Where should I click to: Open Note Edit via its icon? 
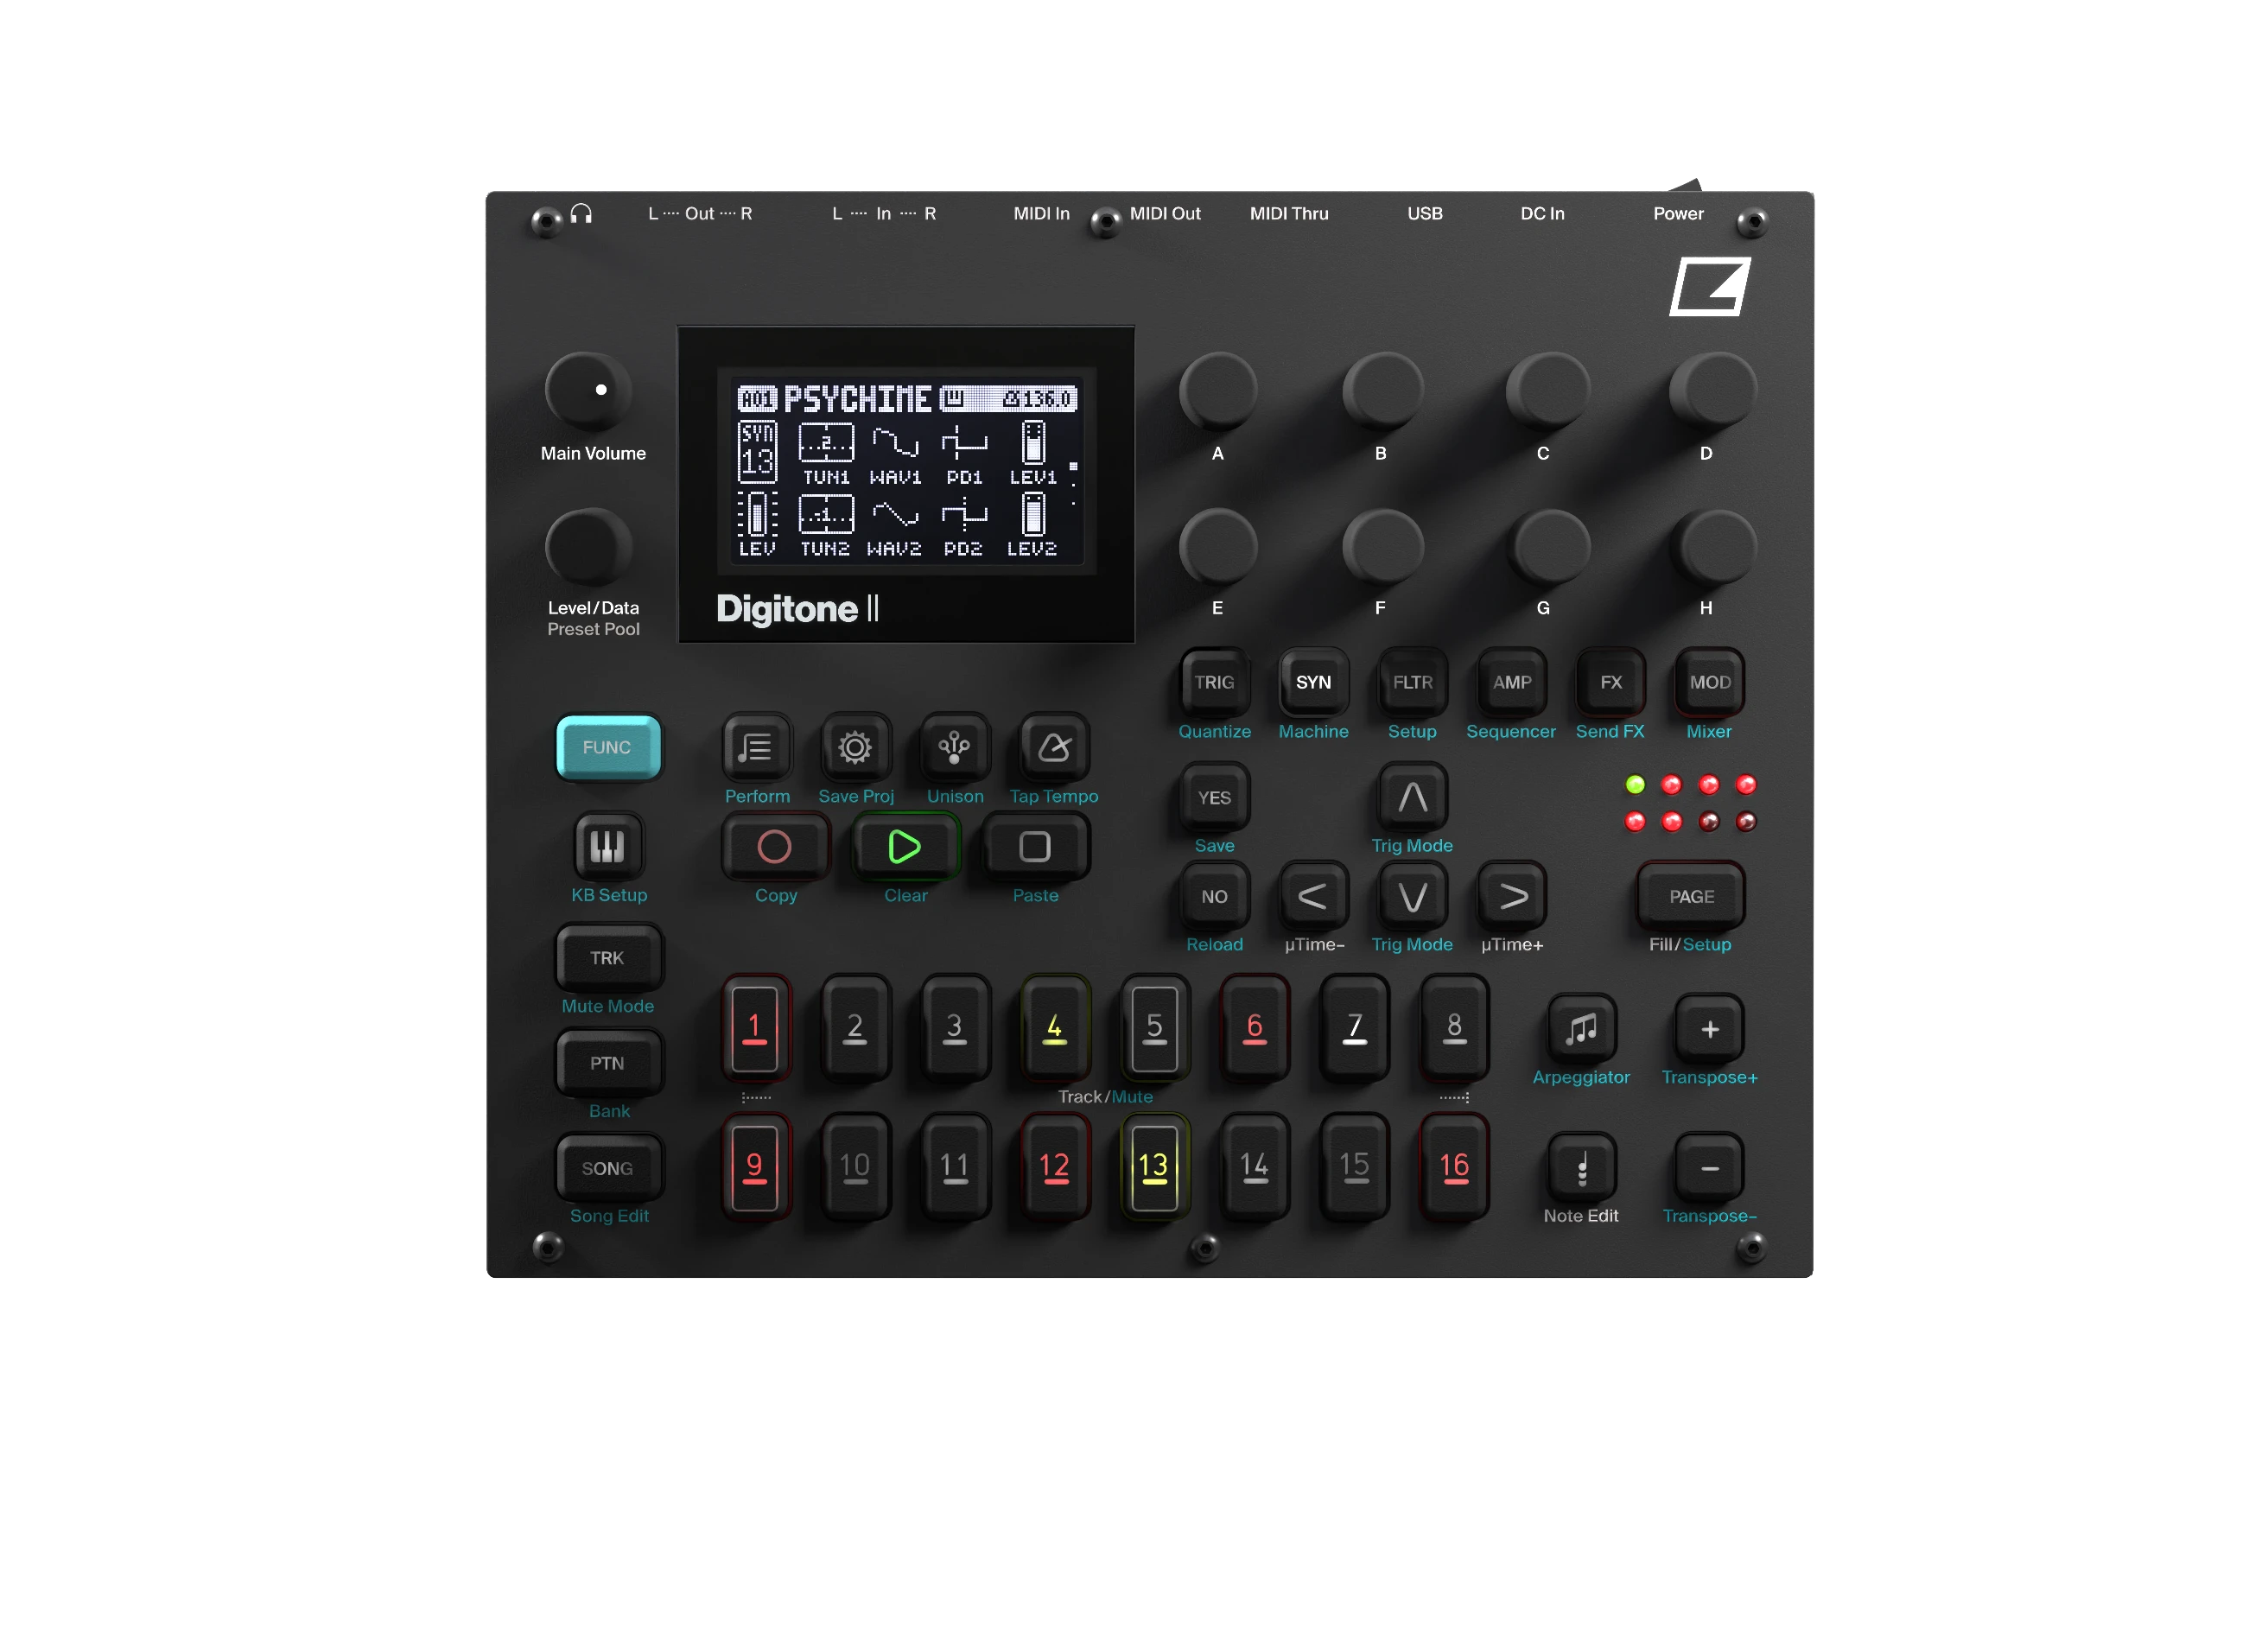[1580, 1168]
